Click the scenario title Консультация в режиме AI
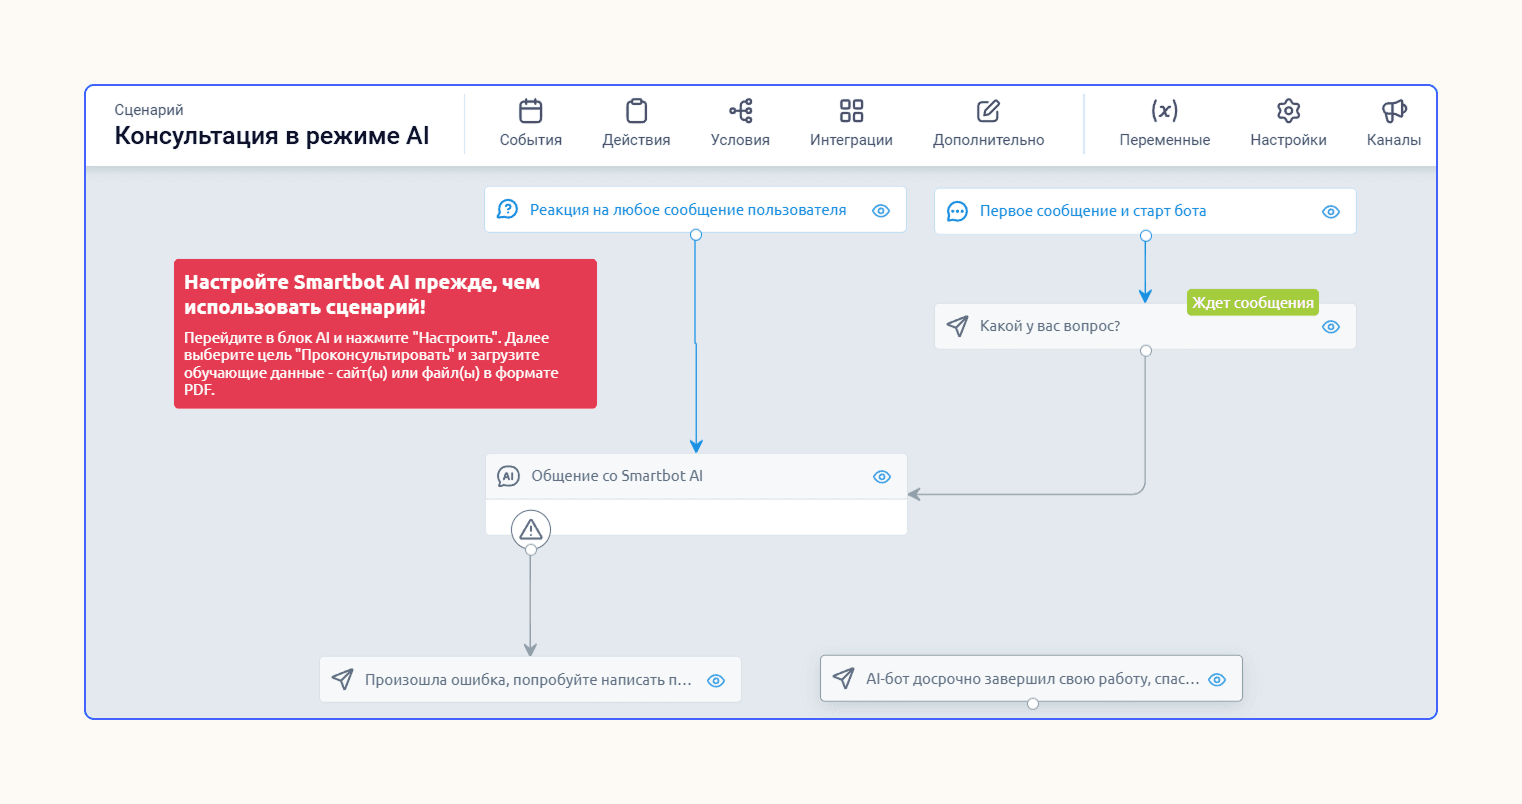1522x804 pixels. coord(272,136)
